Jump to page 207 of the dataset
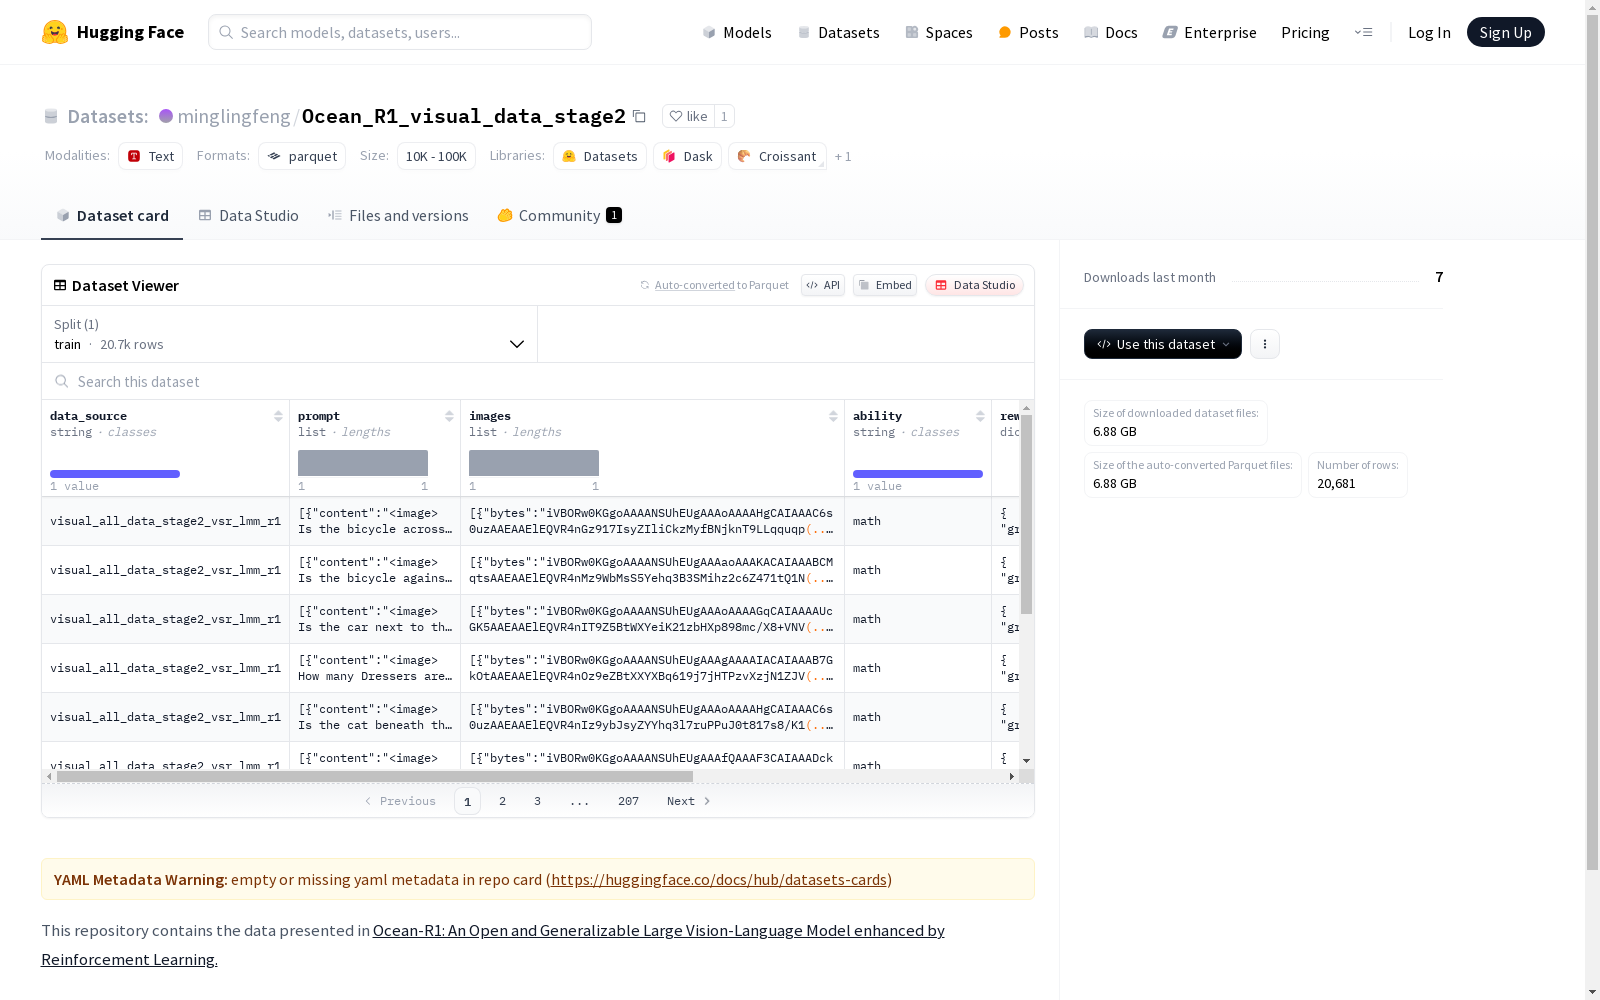 coord(628,801)
